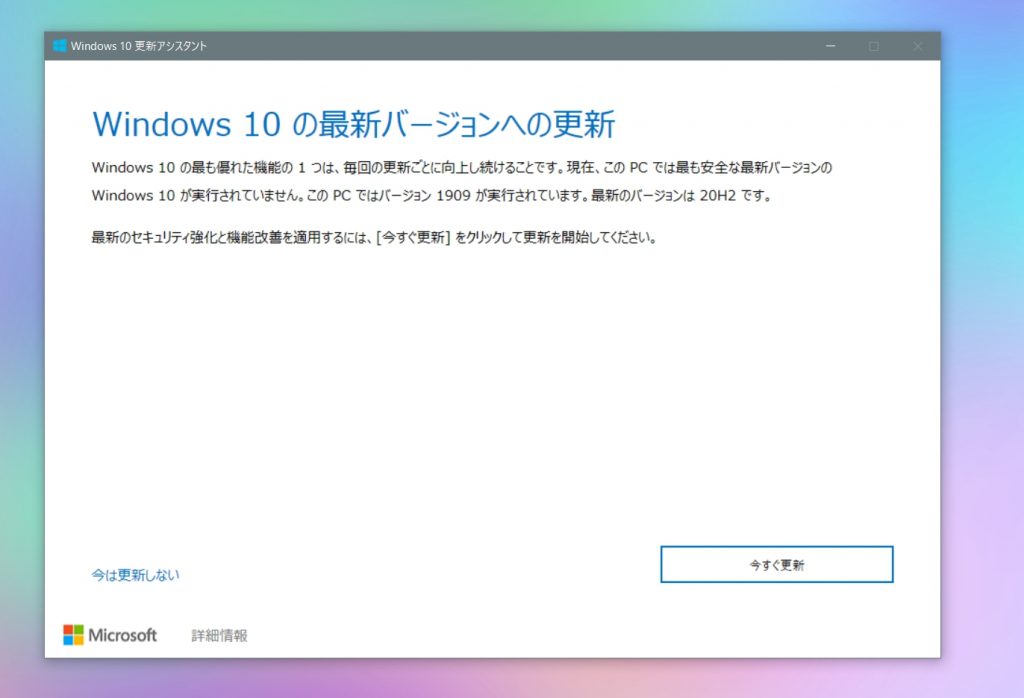Screen dimensions: 1024x698
Task: Select the 今すぐ更新 button to start updating
Action: pos(776,564)
